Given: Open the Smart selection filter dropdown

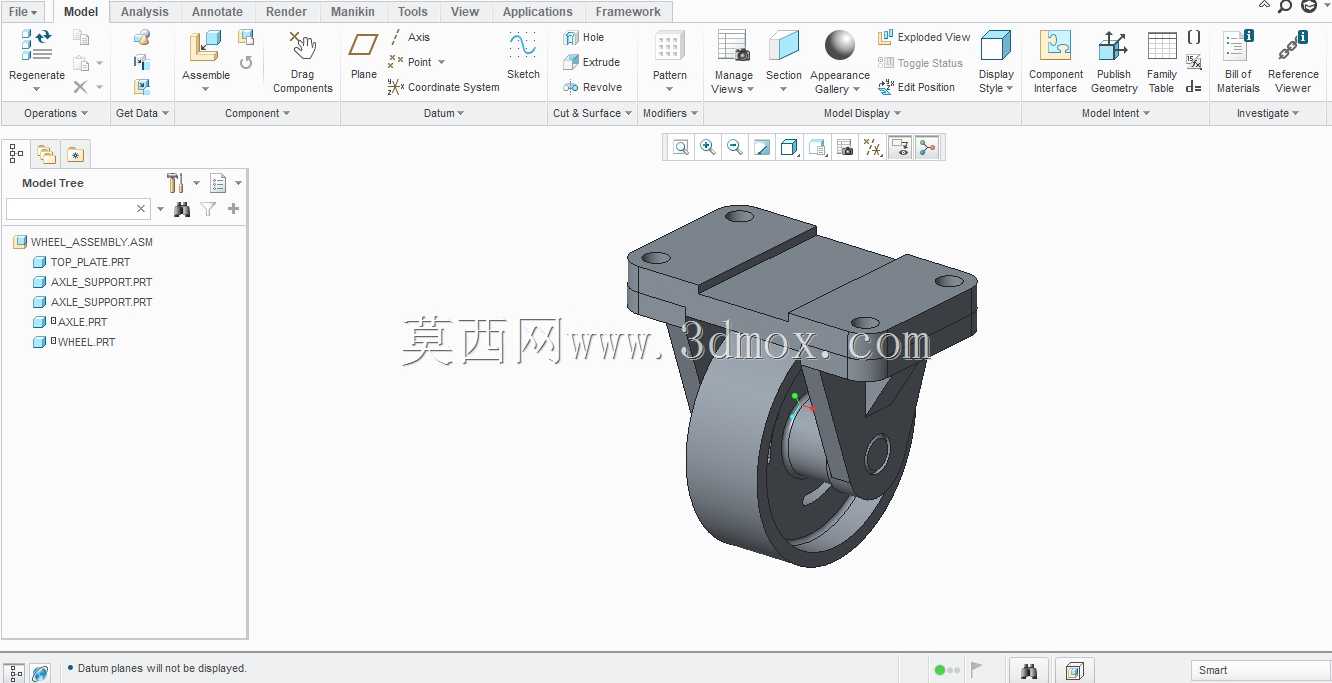Looking at the screenshot, I should click(x=1260, y=670).
